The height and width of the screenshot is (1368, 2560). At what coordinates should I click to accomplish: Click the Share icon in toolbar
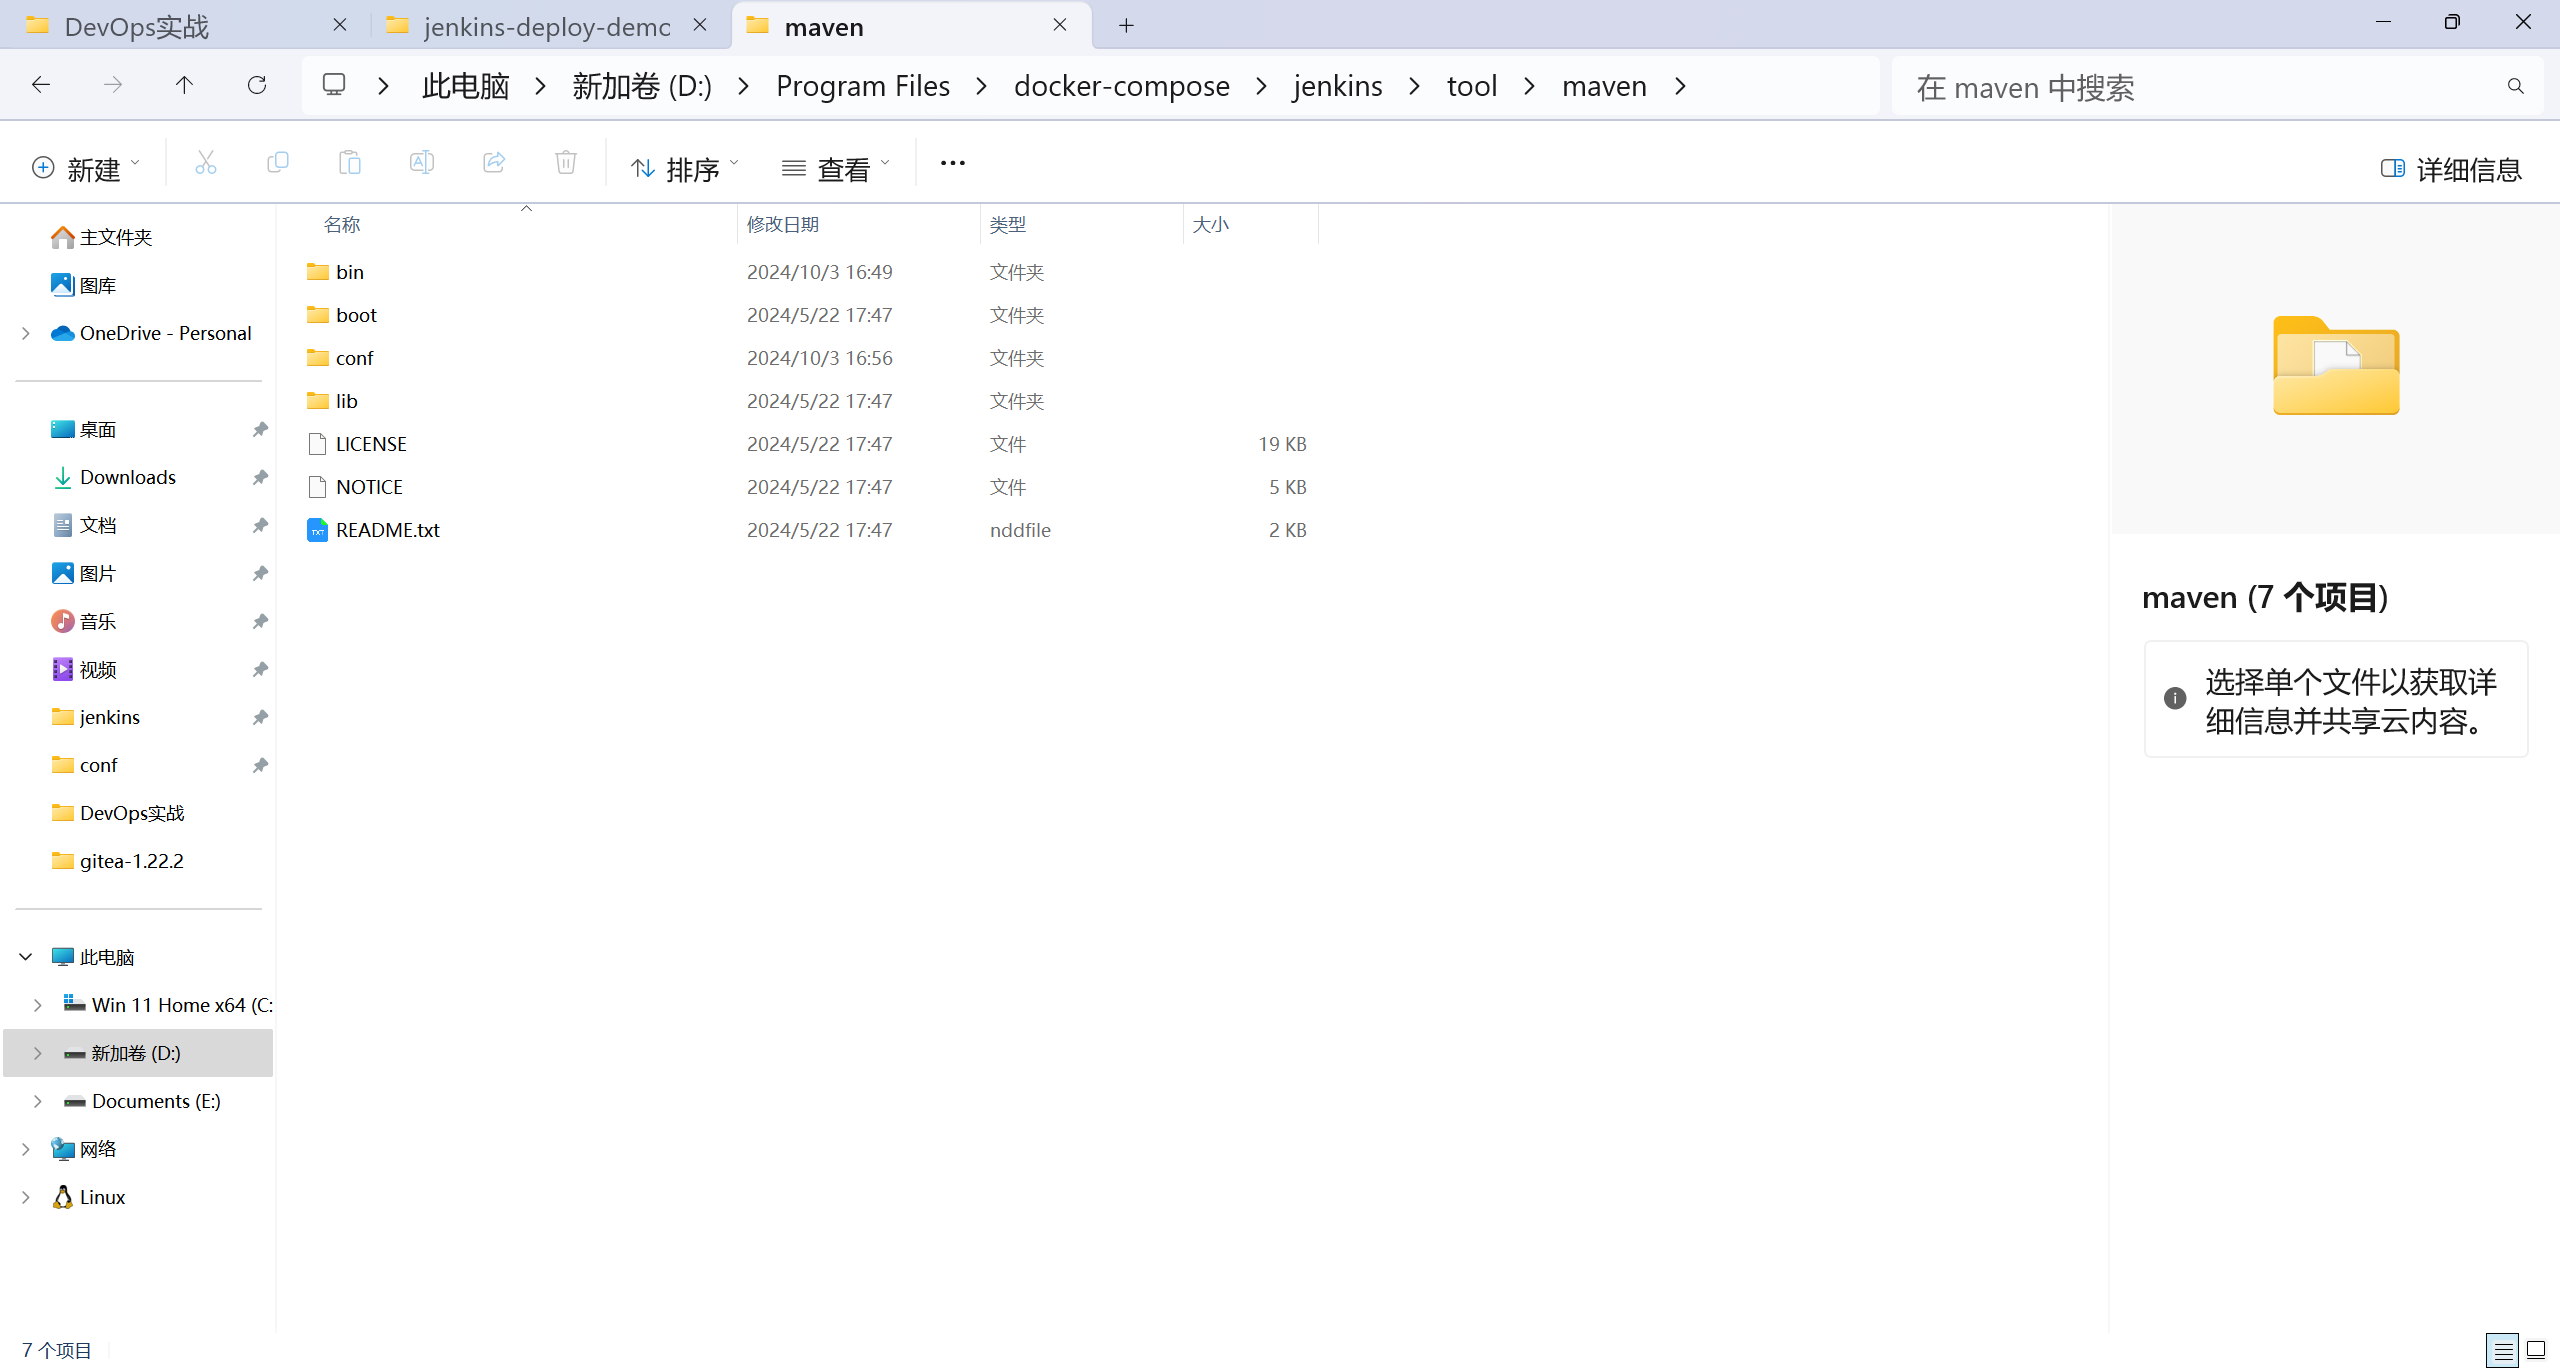point(493,163)
